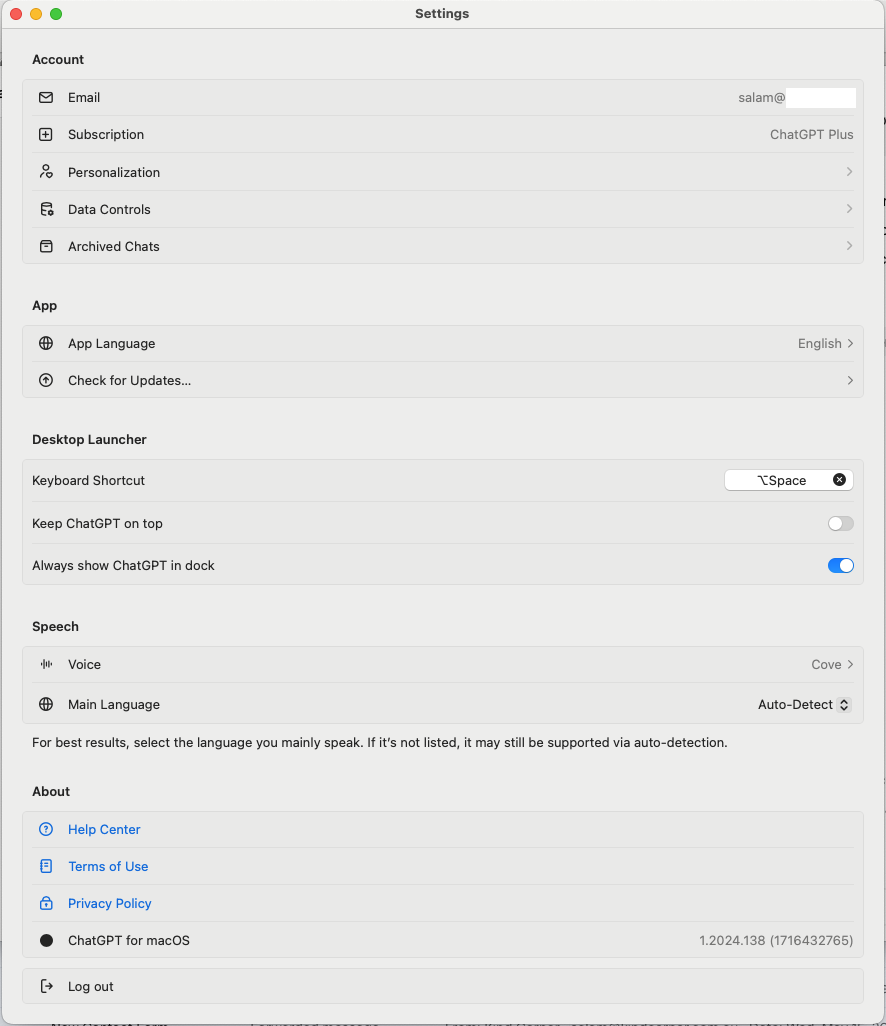The image size is (886, 1026).
Task: Click the Archived Chats box icon
Action: (x=46, y=246)
